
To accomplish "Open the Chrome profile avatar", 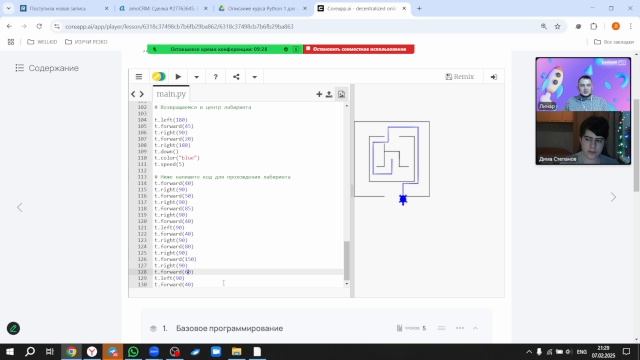I will (x=616, y=26).
